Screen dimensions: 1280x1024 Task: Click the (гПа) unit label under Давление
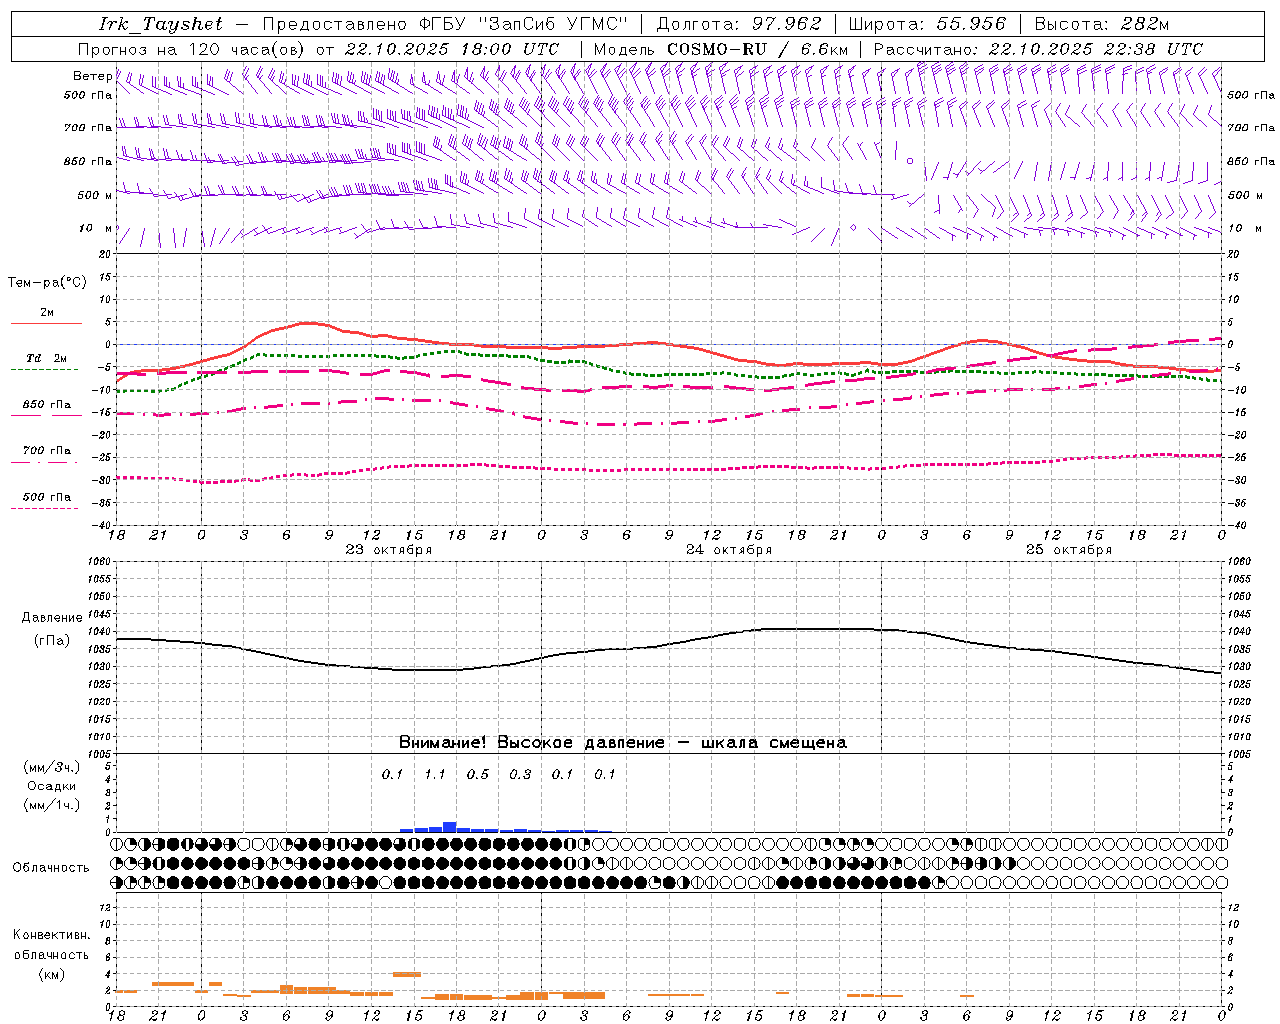pos(52,641)
